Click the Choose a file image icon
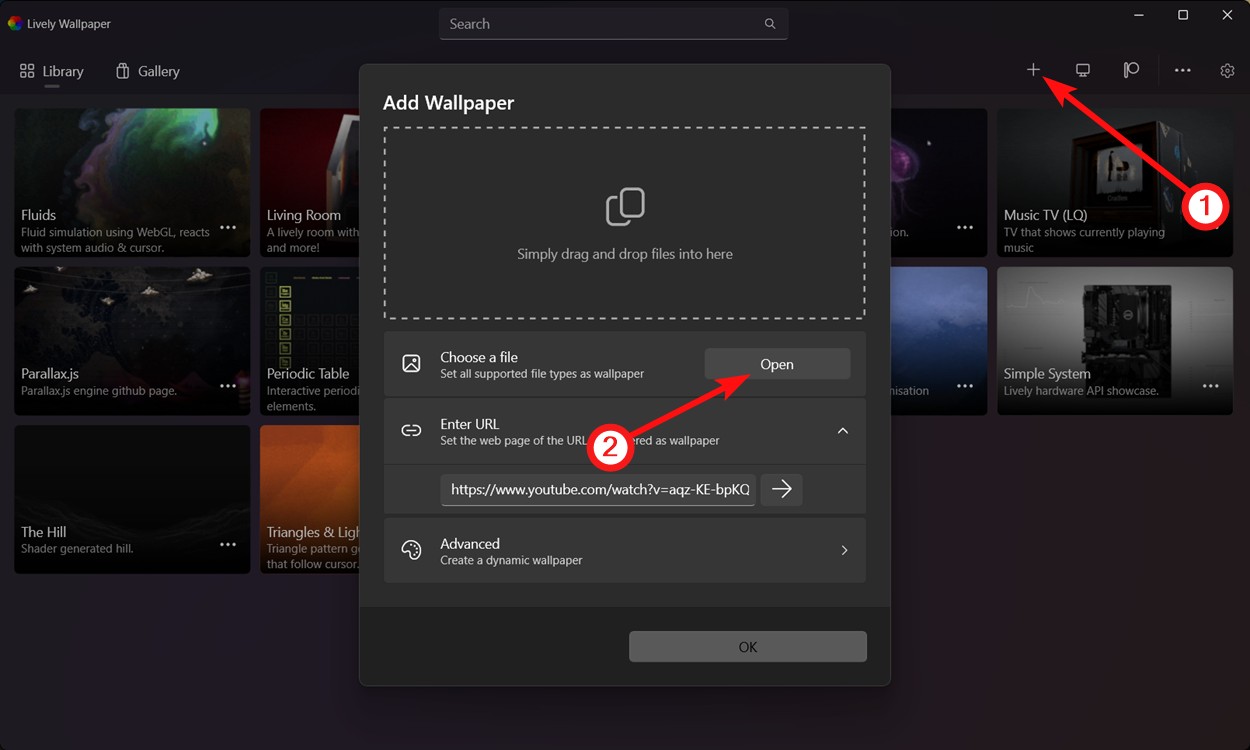The image size is (1250, 750). (411, 363)
